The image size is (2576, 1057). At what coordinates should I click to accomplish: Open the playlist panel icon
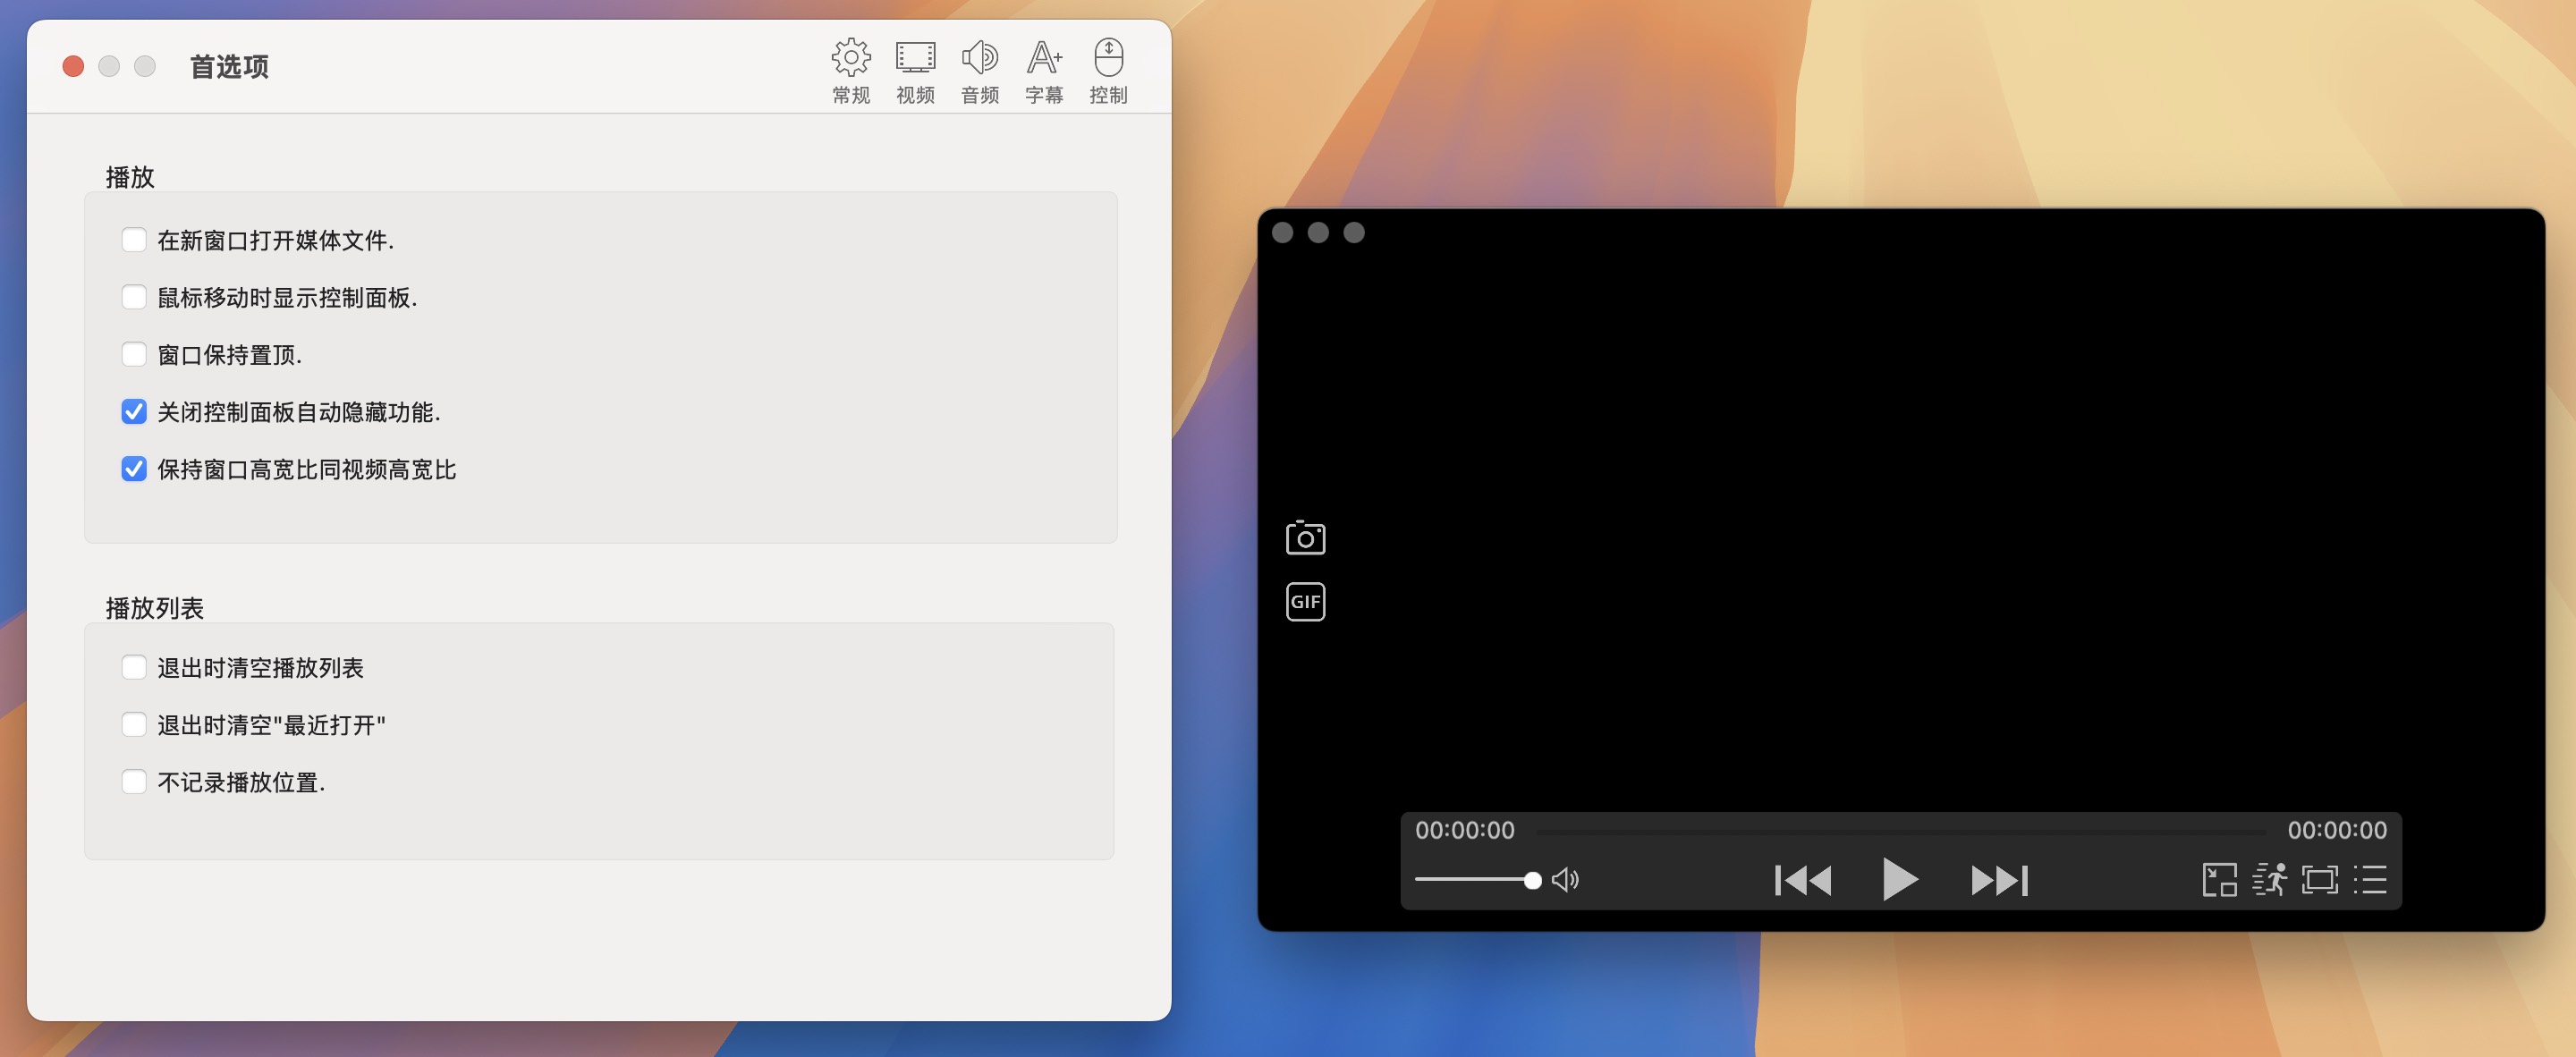click(x=2370, y=880)
